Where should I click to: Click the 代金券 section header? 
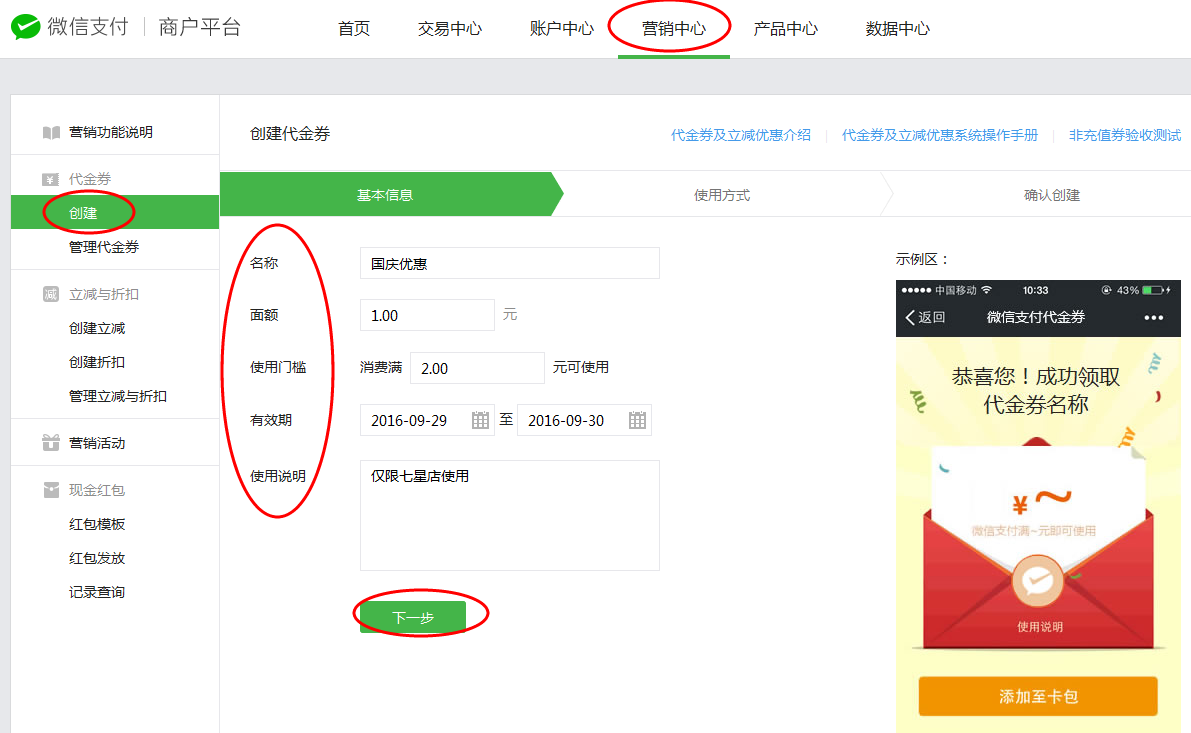[x=90, y=179]
